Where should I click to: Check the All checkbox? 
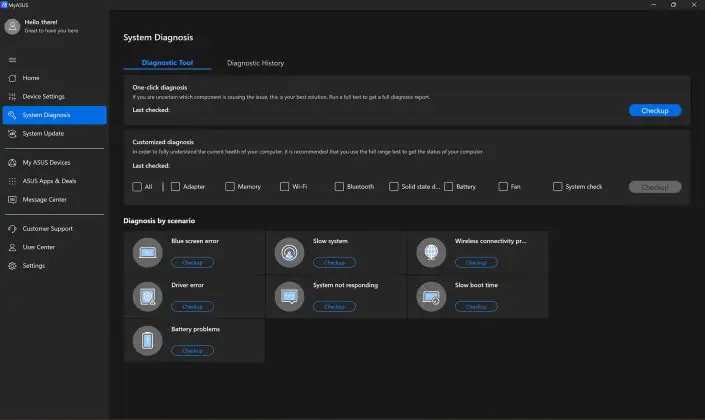click(x=137, y=187)
